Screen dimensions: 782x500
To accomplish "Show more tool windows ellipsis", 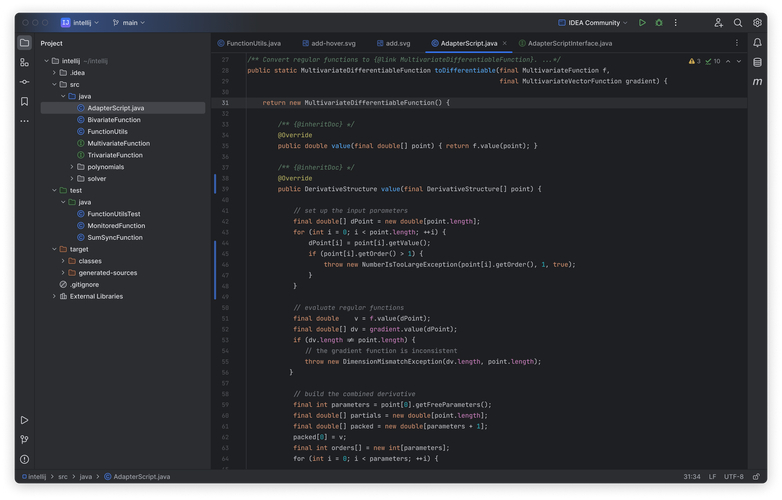I will click(x=24, y=121).
